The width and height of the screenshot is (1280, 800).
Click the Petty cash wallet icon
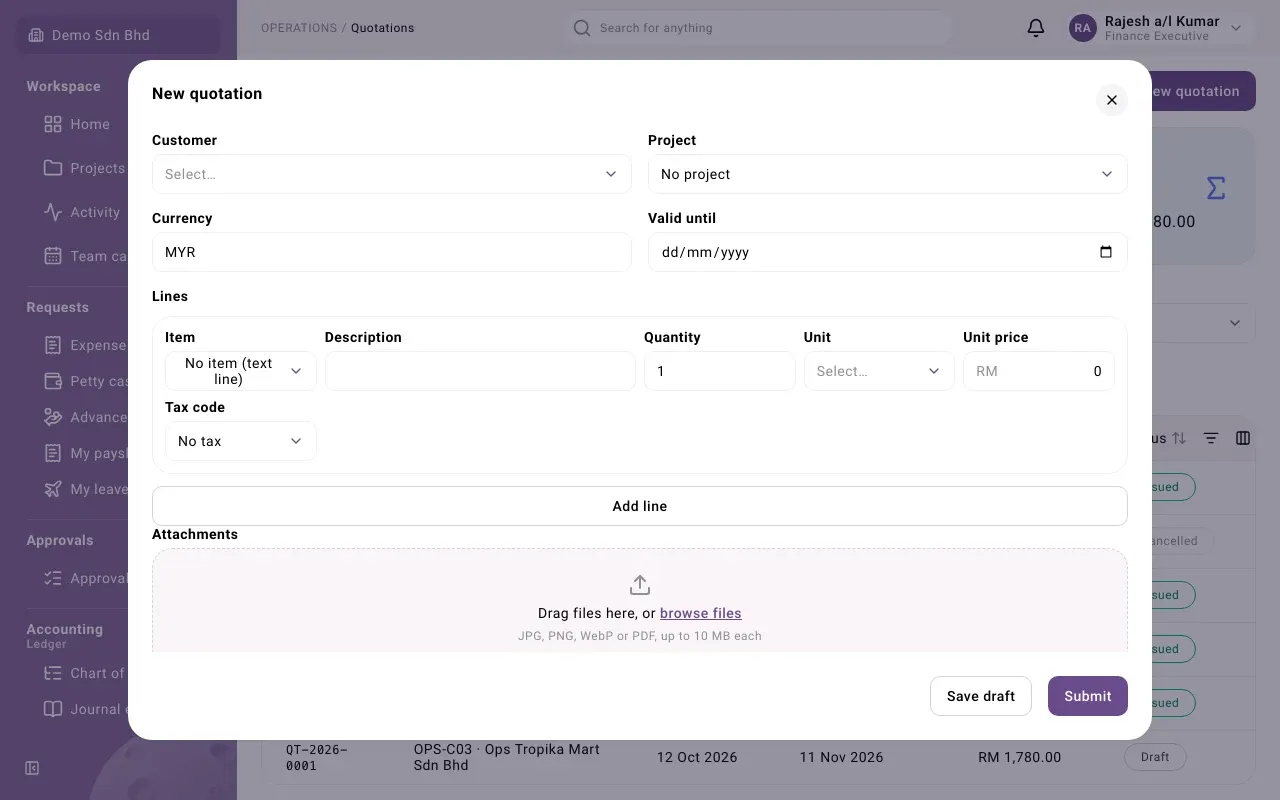click(53, 381)
